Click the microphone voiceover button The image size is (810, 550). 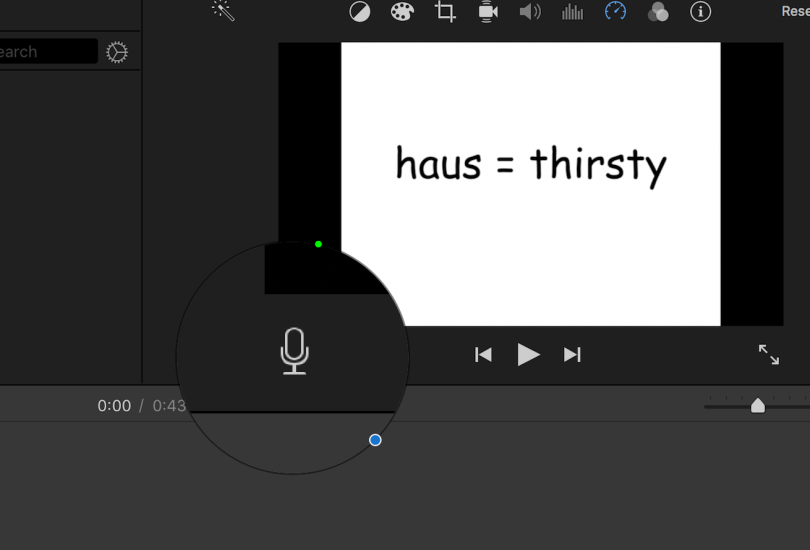pyautogui.click(x=294, y=352)
